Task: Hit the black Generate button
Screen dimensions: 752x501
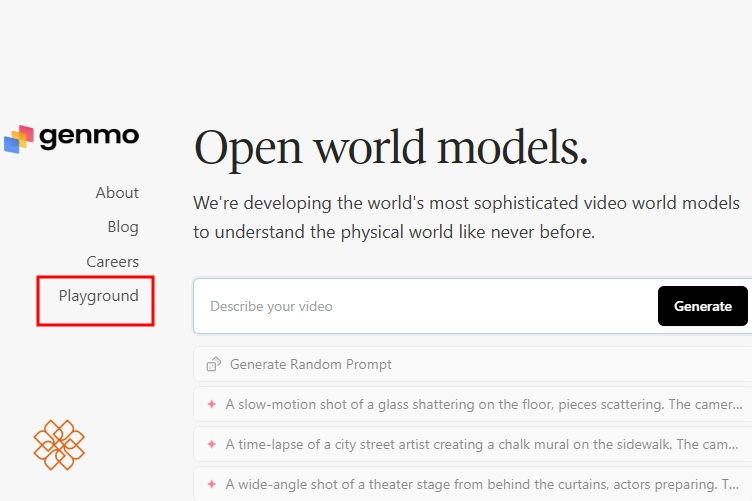Action: (703, 306)
